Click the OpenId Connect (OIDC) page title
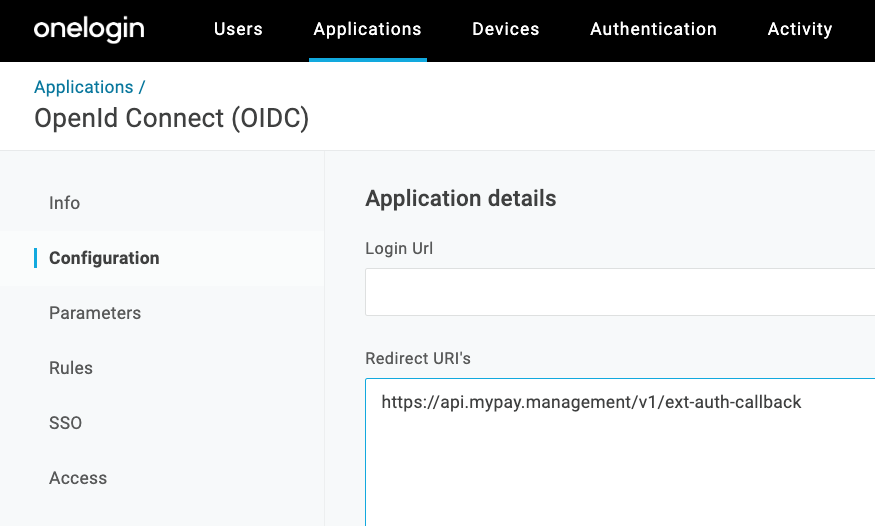 (x=171, y=118)
